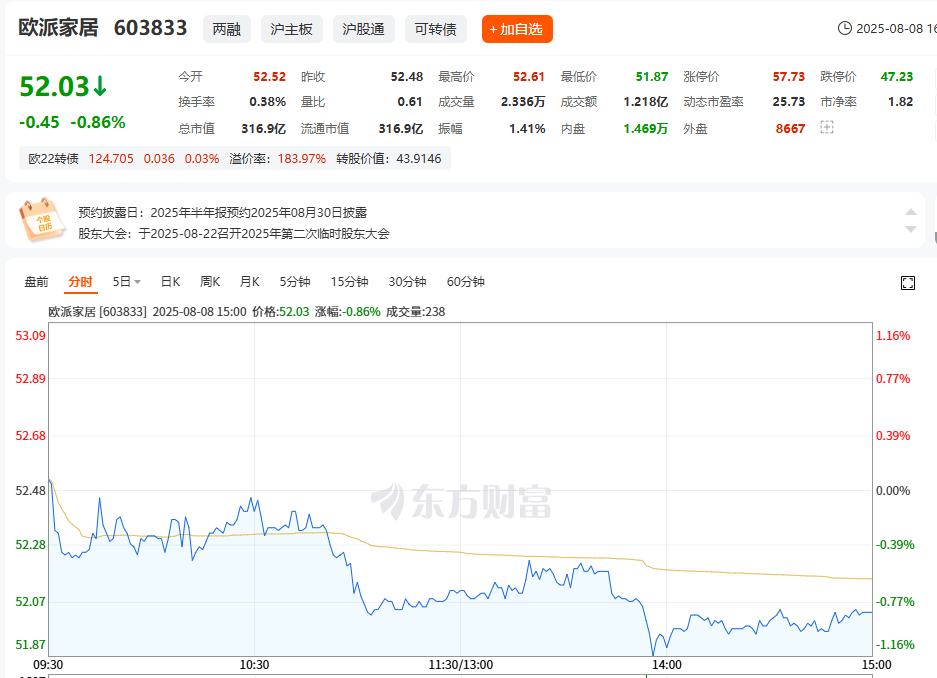This screenshot has width=937, height=678.
Task: Click the fullscreen chart icon
Action: pos(908,283)
